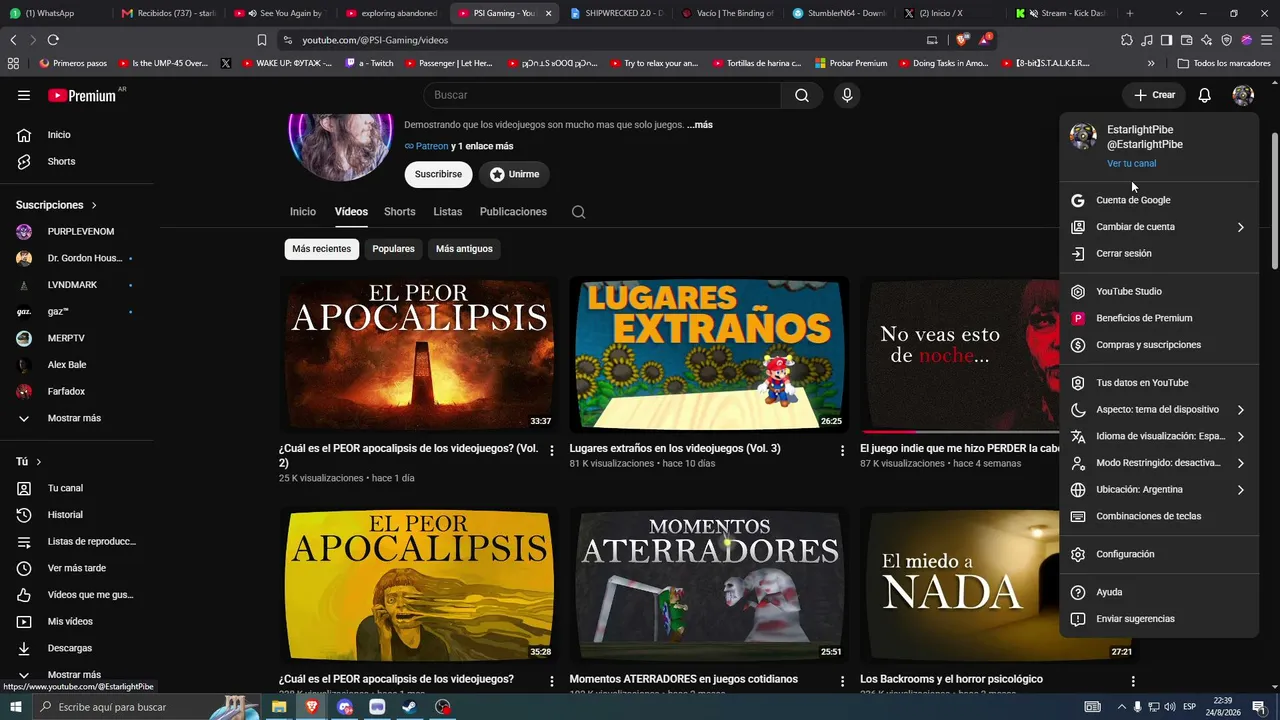
Task: Click the browser address bar URL
Action: point(375,40)
